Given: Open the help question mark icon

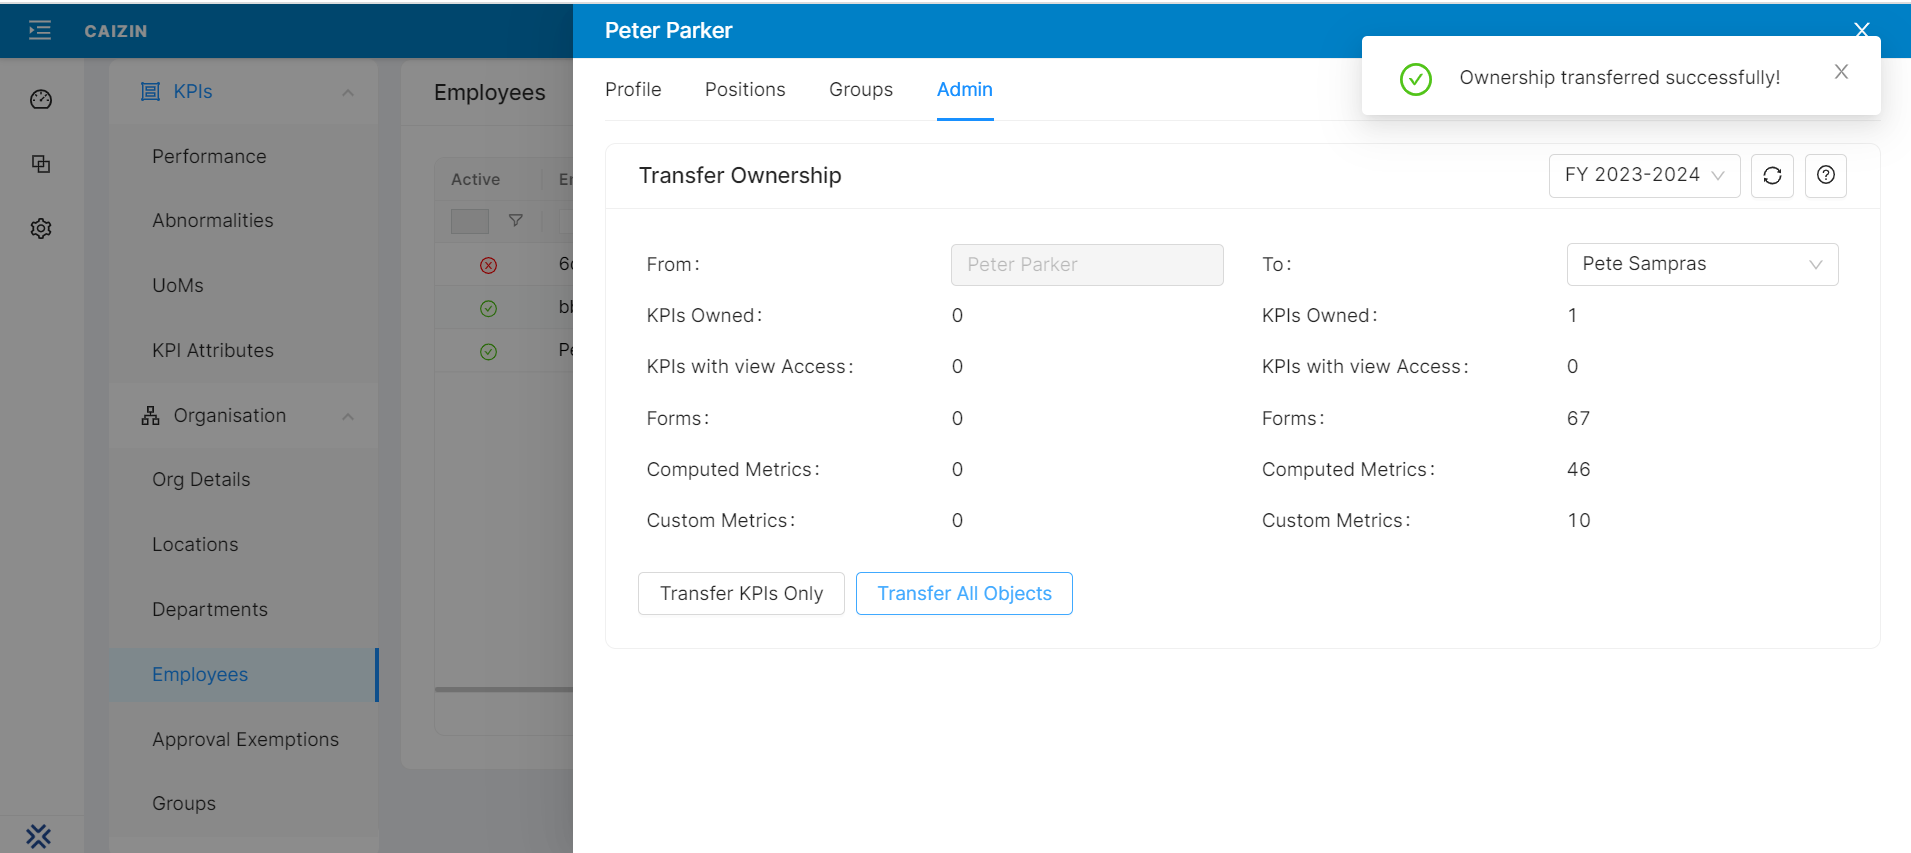Looking at the screenshot, I should click(x=1825, y=176).
